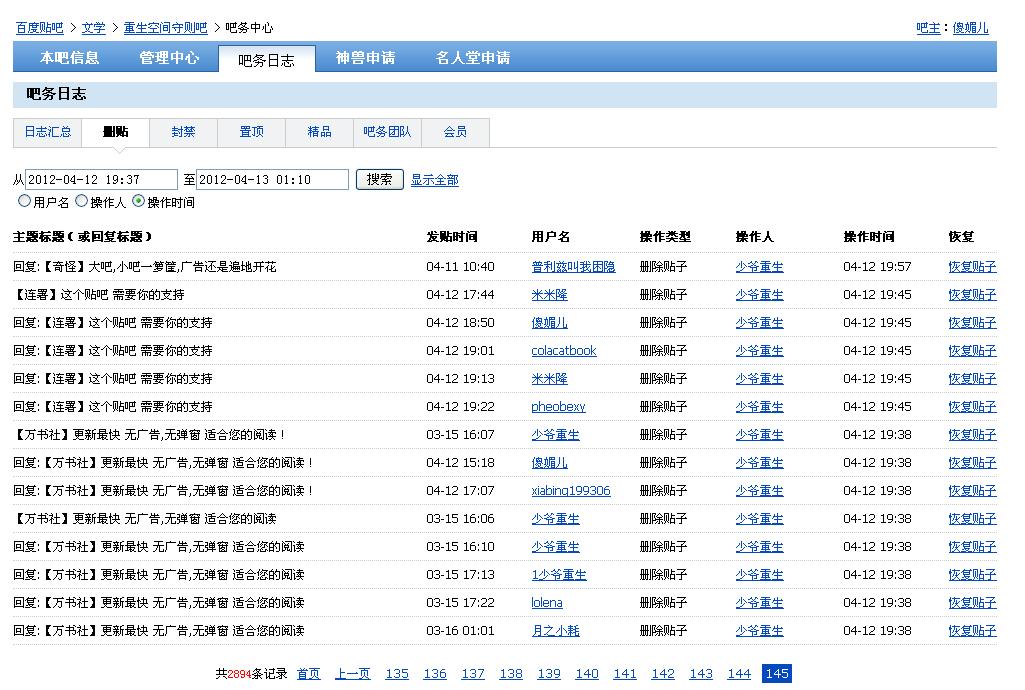The image size is (1025, 690).
Task: Open user 月之小耗 profile
Action: [555, 631]
